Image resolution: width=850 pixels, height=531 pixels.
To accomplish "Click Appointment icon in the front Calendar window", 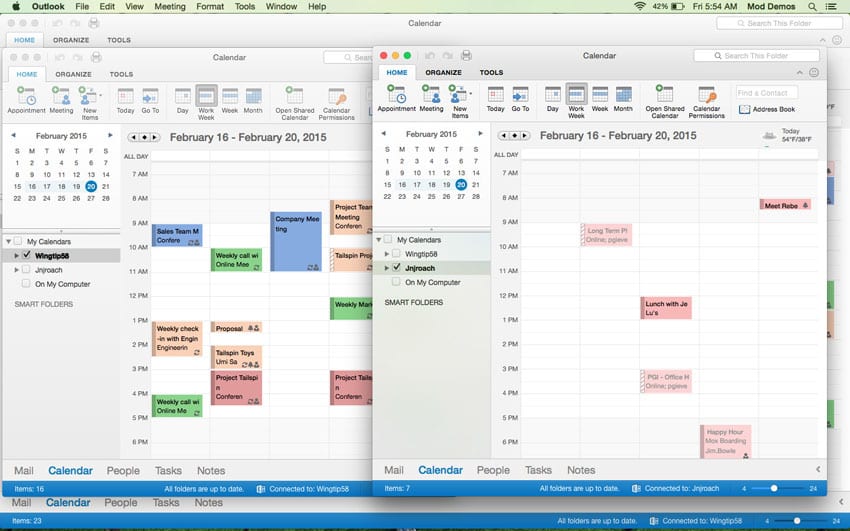I will pos(396,95).
